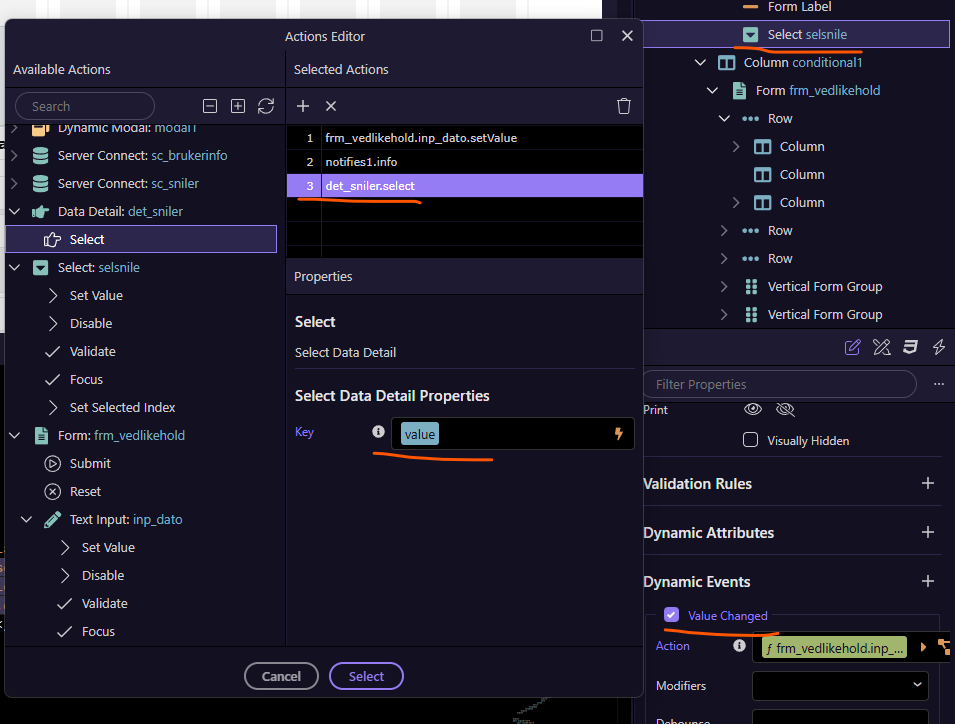Image resolution: width=955 pixels, height=724 pixels.
Task: Show info tooltip for Key property
Action: [x=378, y=432]
